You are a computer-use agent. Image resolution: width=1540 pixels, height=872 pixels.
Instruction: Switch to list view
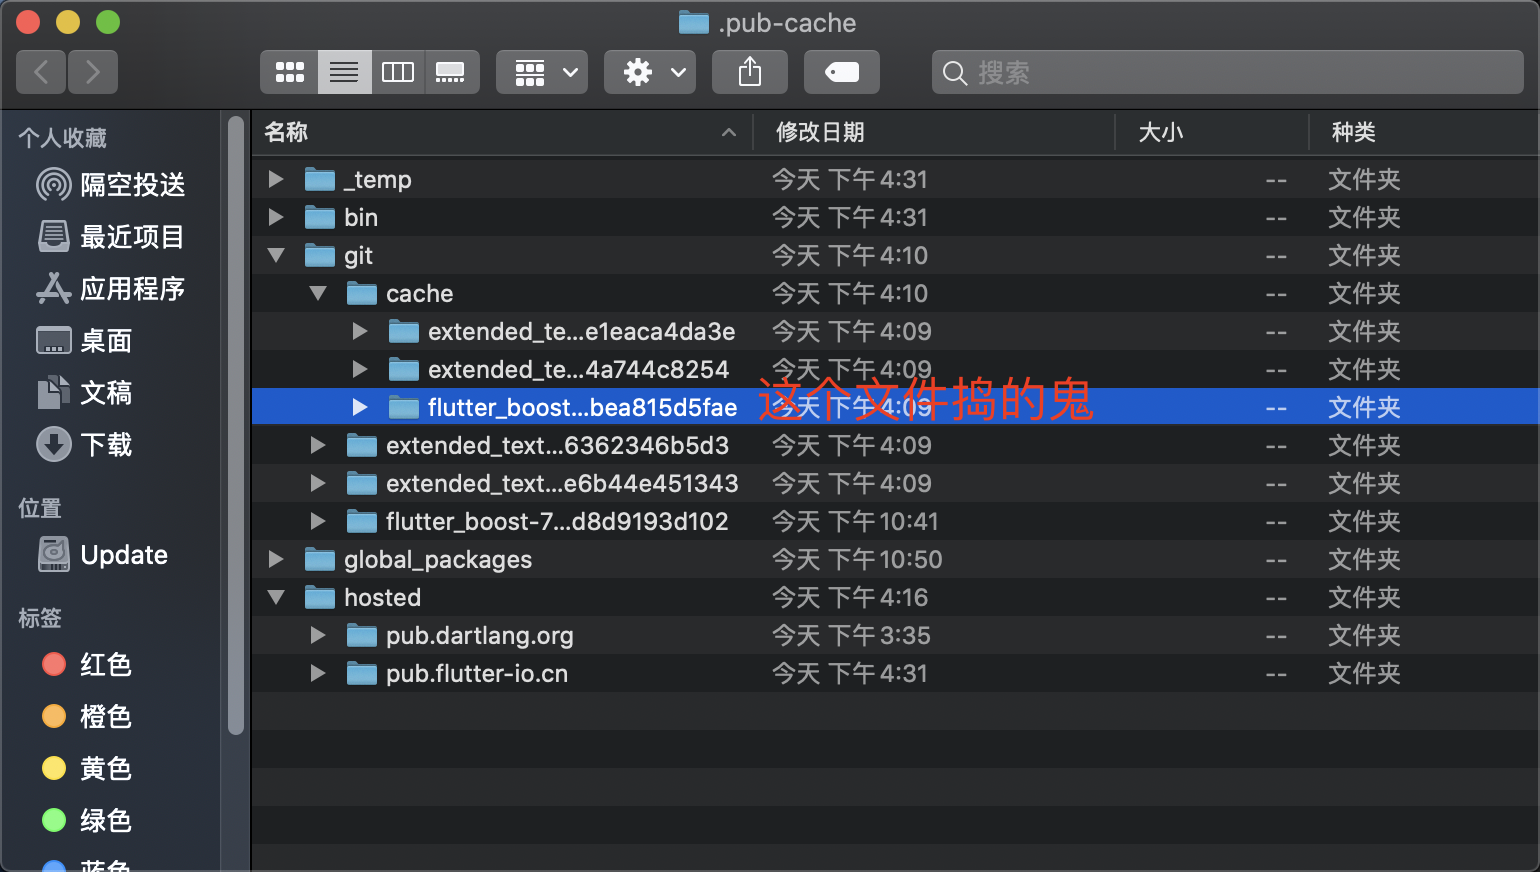(345, 72)
